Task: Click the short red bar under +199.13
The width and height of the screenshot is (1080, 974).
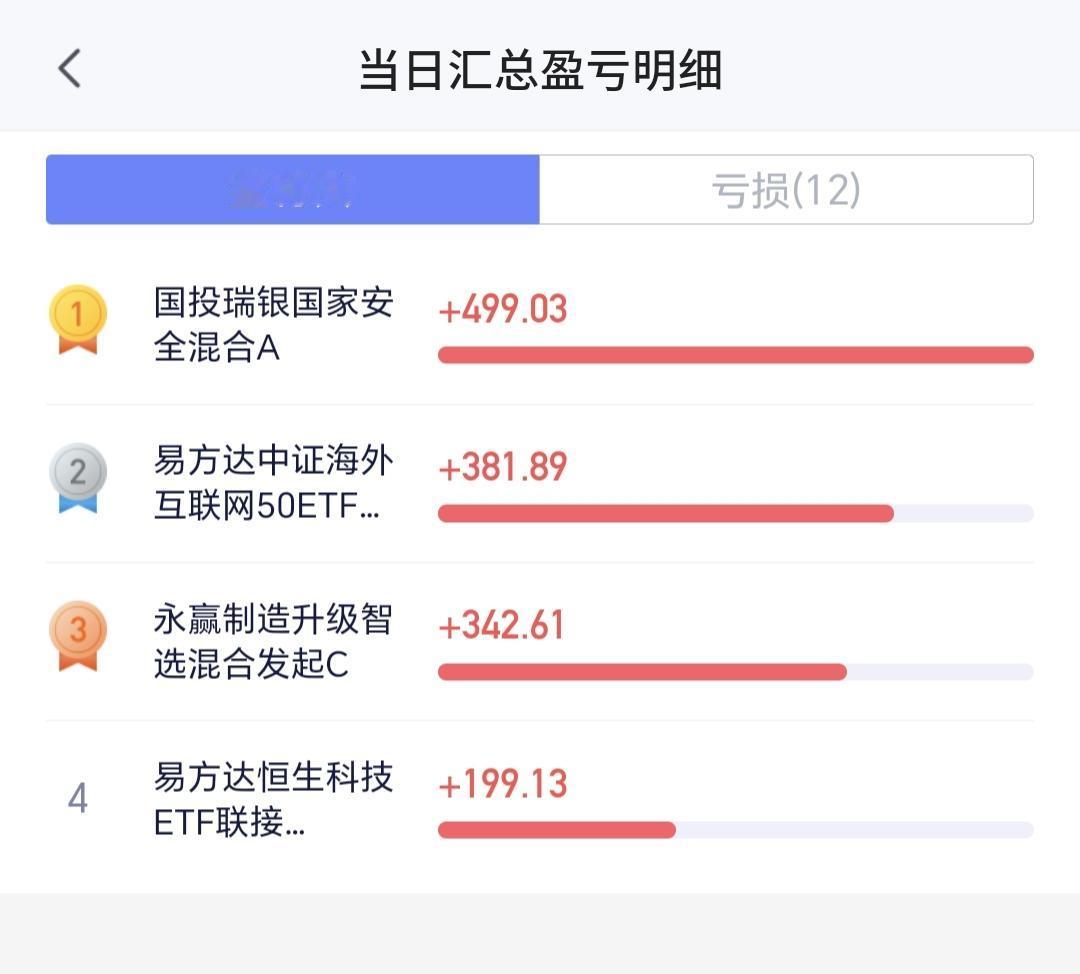Action: coord(557,830)
